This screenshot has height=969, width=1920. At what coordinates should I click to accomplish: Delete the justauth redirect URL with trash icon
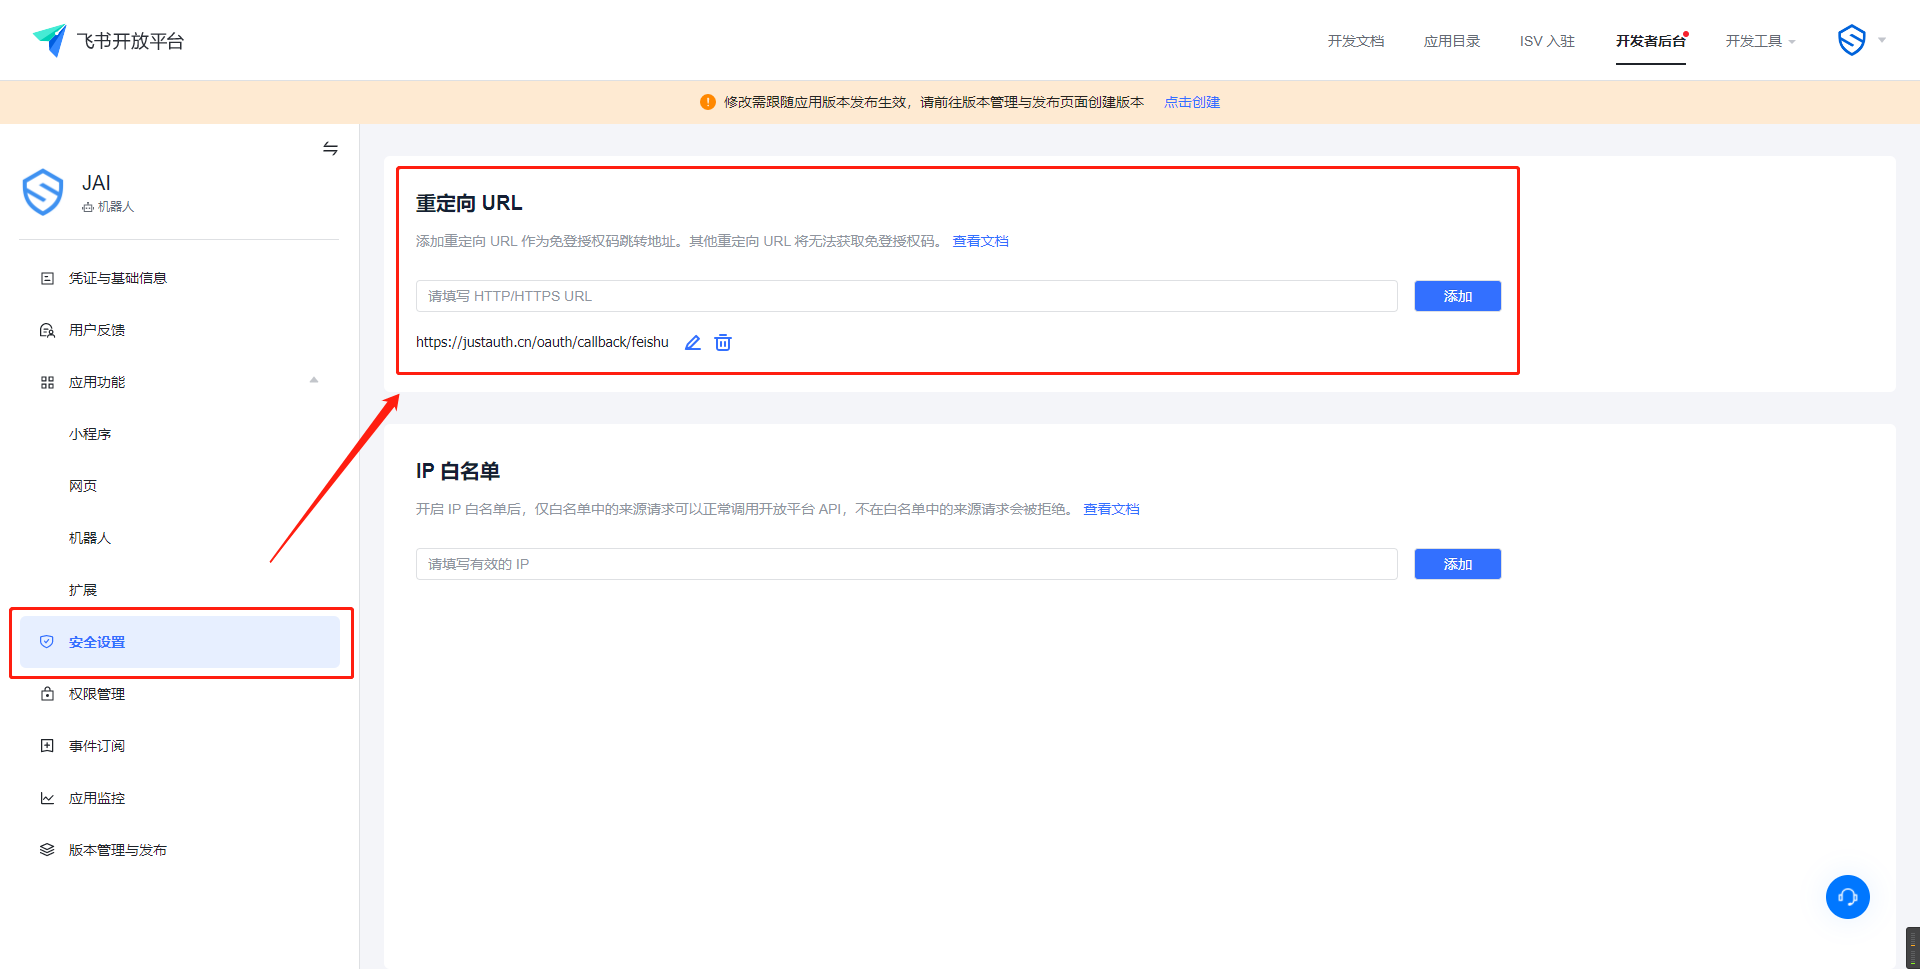click(x=723, y=343)
